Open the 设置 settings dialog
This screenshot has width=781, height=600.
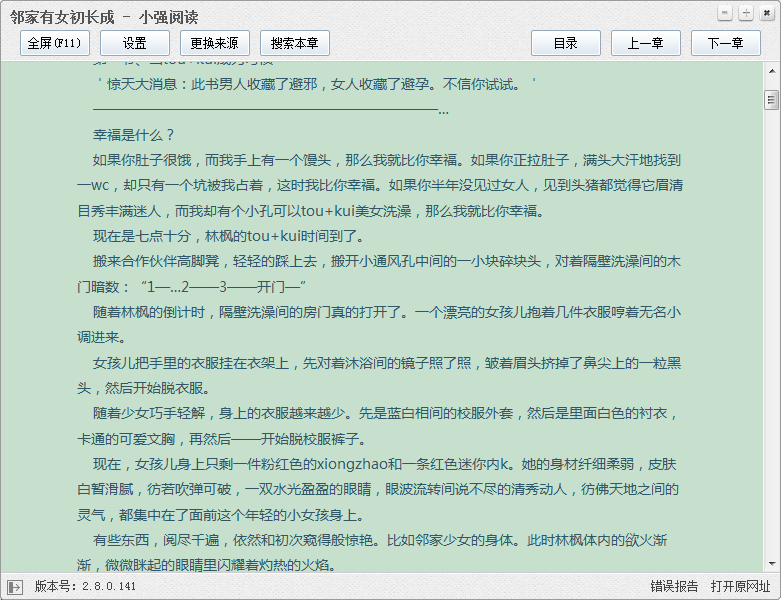point(135,43)
